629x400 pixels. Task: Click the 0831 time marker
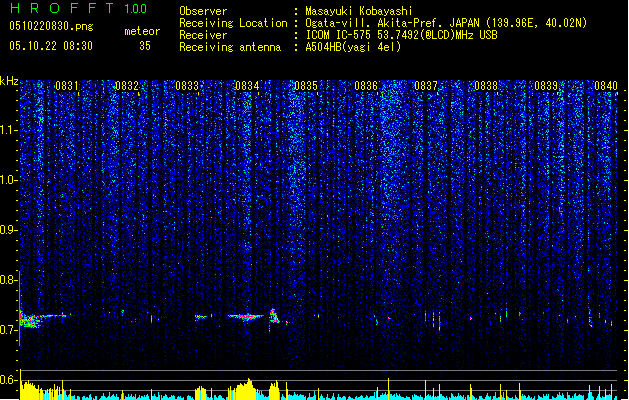67,86
